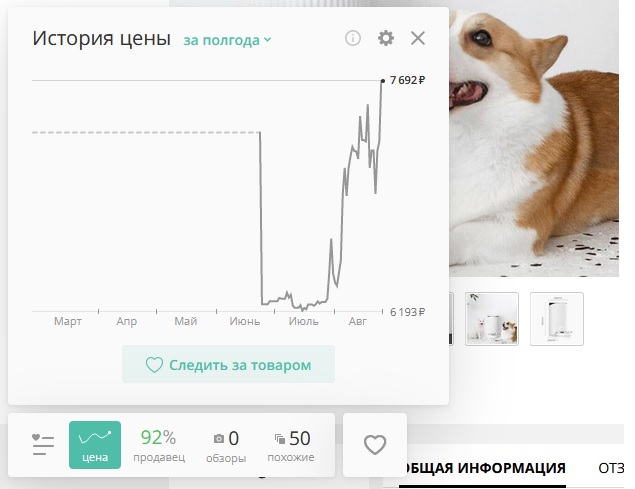Screen dimensions: 635x489
Task: Select the thumbnail with the dog and feeder
Action: click(492, 319)
